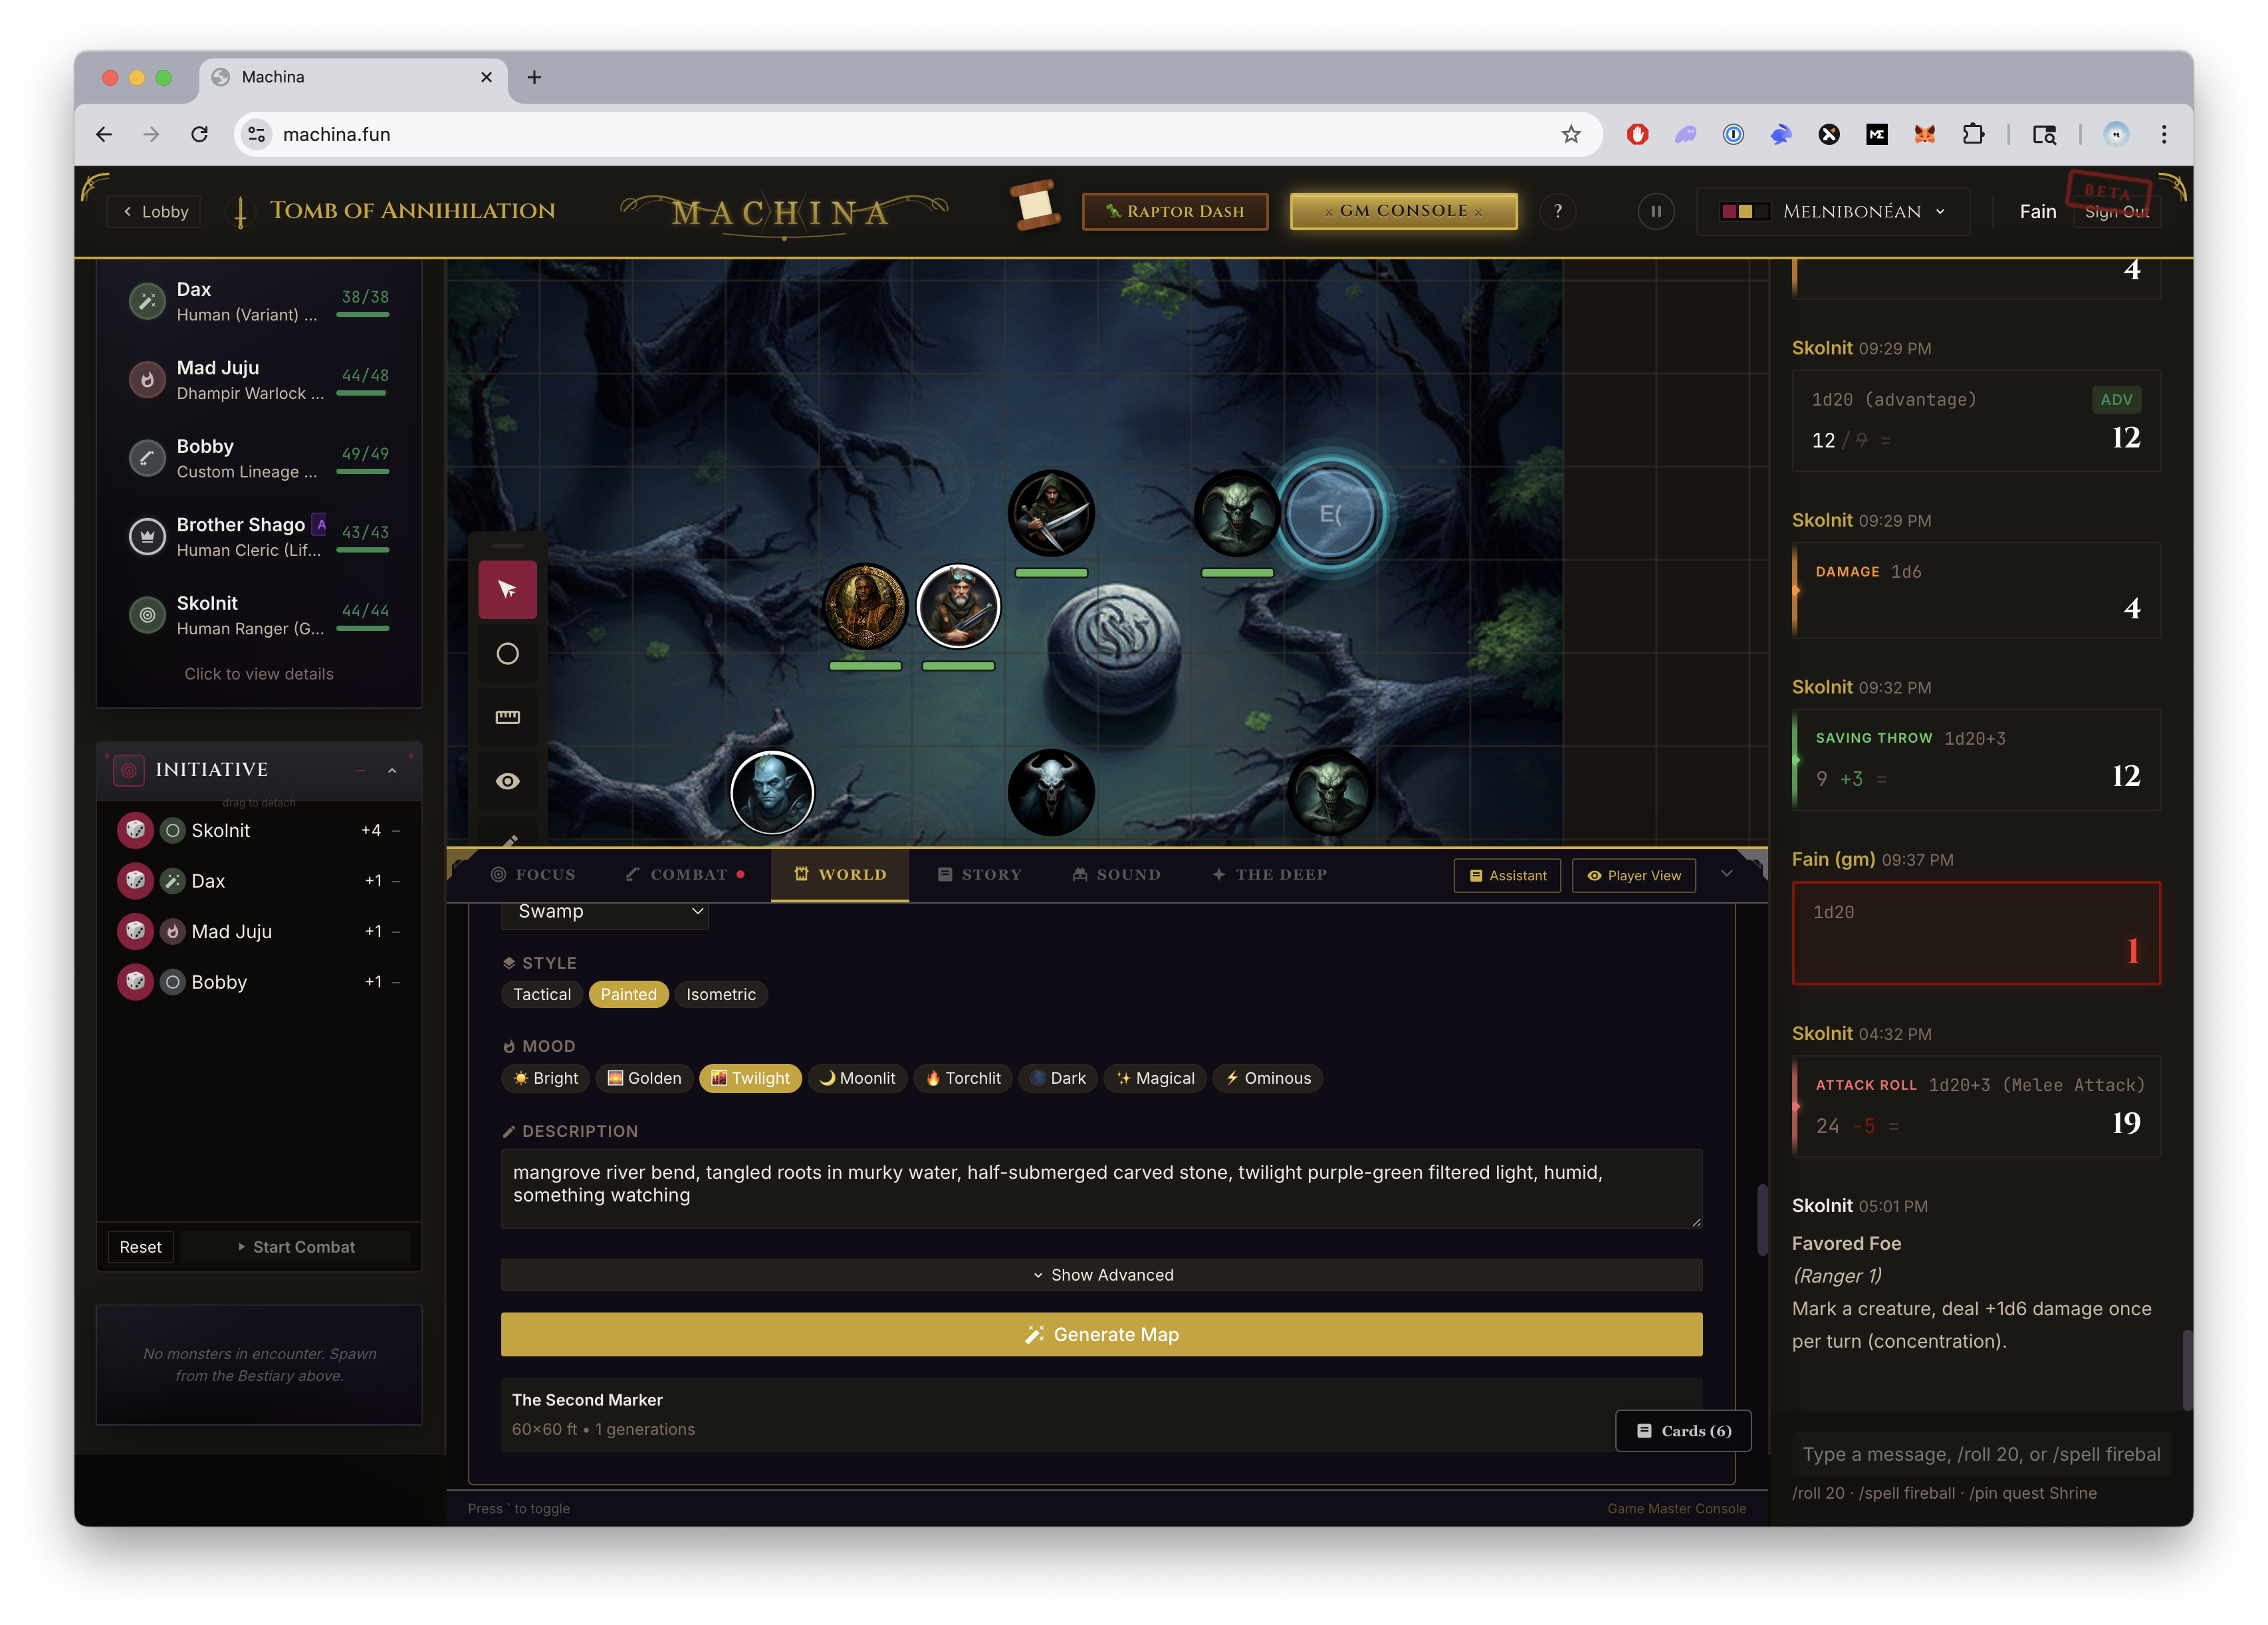Open the Melnibonéan theme dropdown
2268x1625 pixels.
point(1832,211)
